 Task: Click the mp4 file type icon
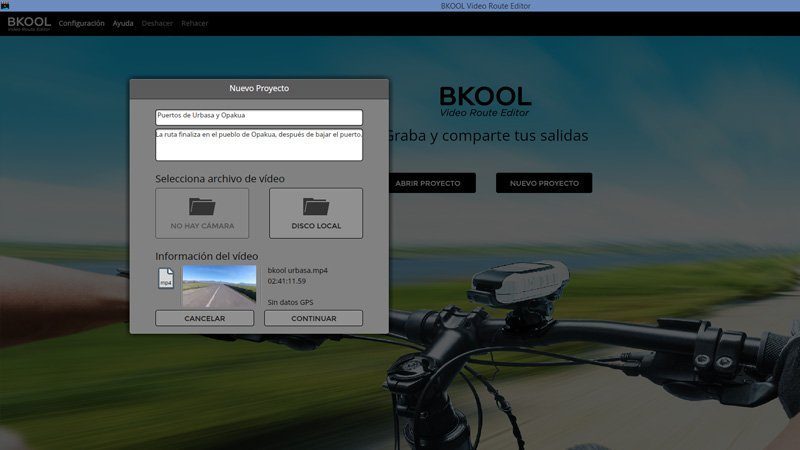pyautogui.click(x=166, y=278)
